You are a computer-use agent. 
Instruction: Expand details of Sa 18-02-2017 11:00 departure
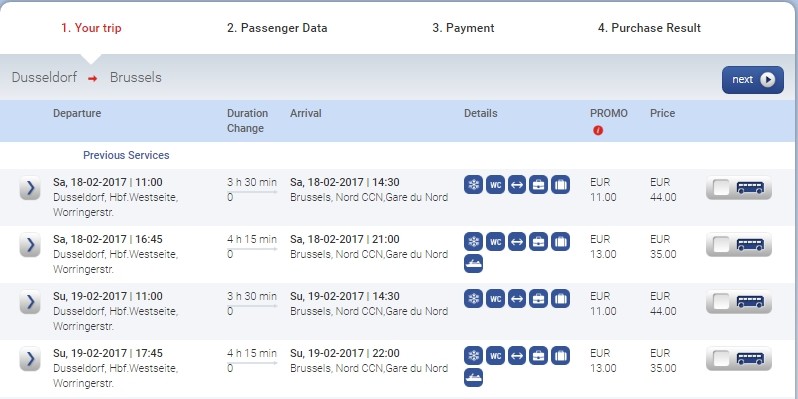pyautogui.click(x=30, y=188)
